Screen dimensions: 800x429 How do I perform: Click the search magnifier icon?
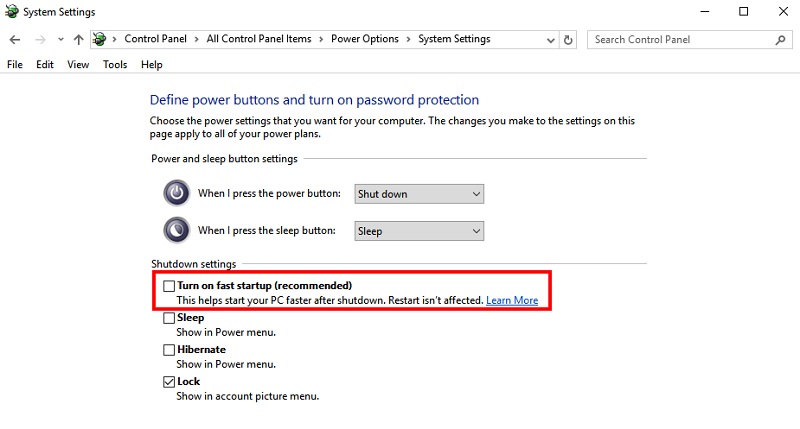pos(780,39)
